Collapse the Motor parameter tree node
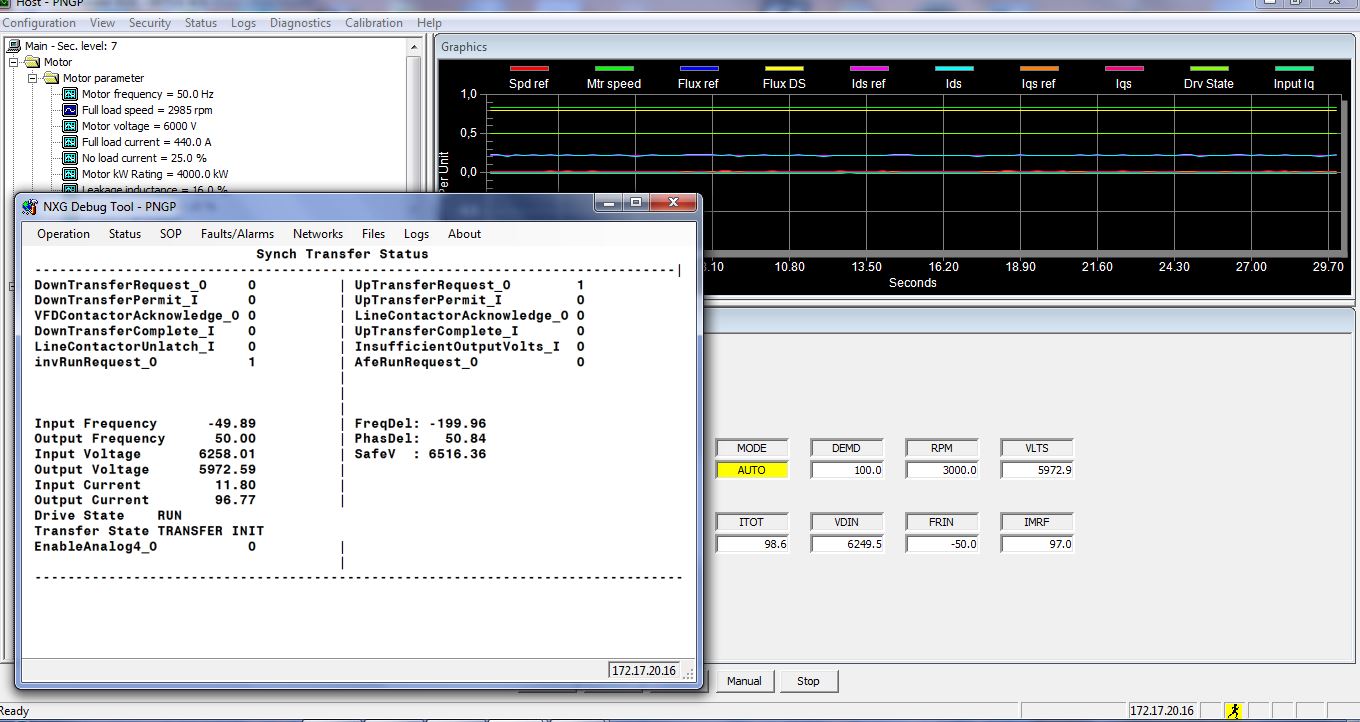This screenshot has height=722, width=1360. click(33, 77)
